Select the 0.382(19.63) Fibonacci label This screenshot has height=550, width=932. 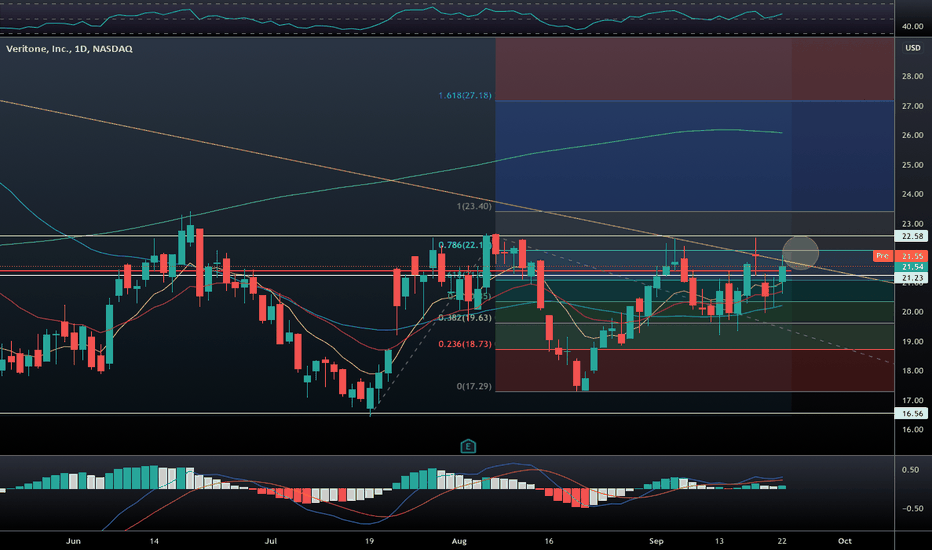[465, 318]
